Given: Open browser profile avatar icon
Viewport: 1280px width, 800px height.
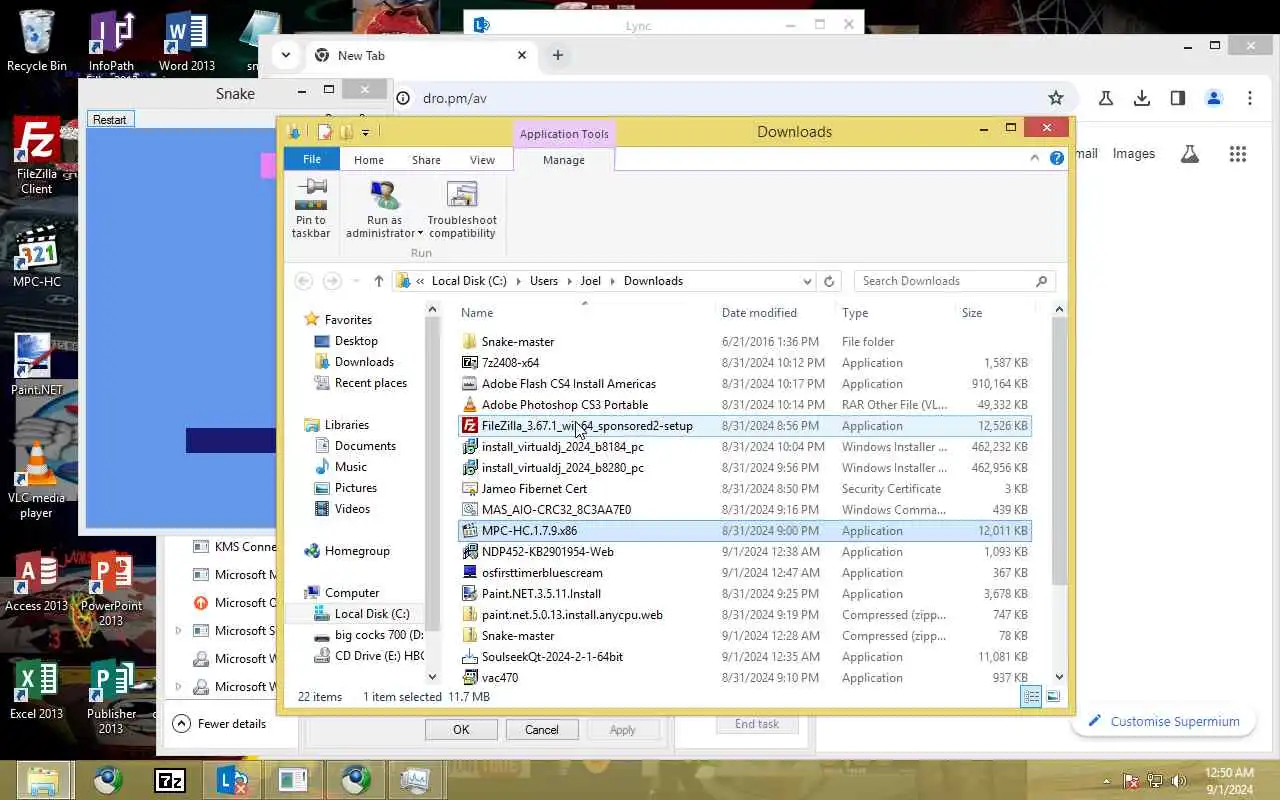Looking at the screenshot, I should tap(1214, 98).
